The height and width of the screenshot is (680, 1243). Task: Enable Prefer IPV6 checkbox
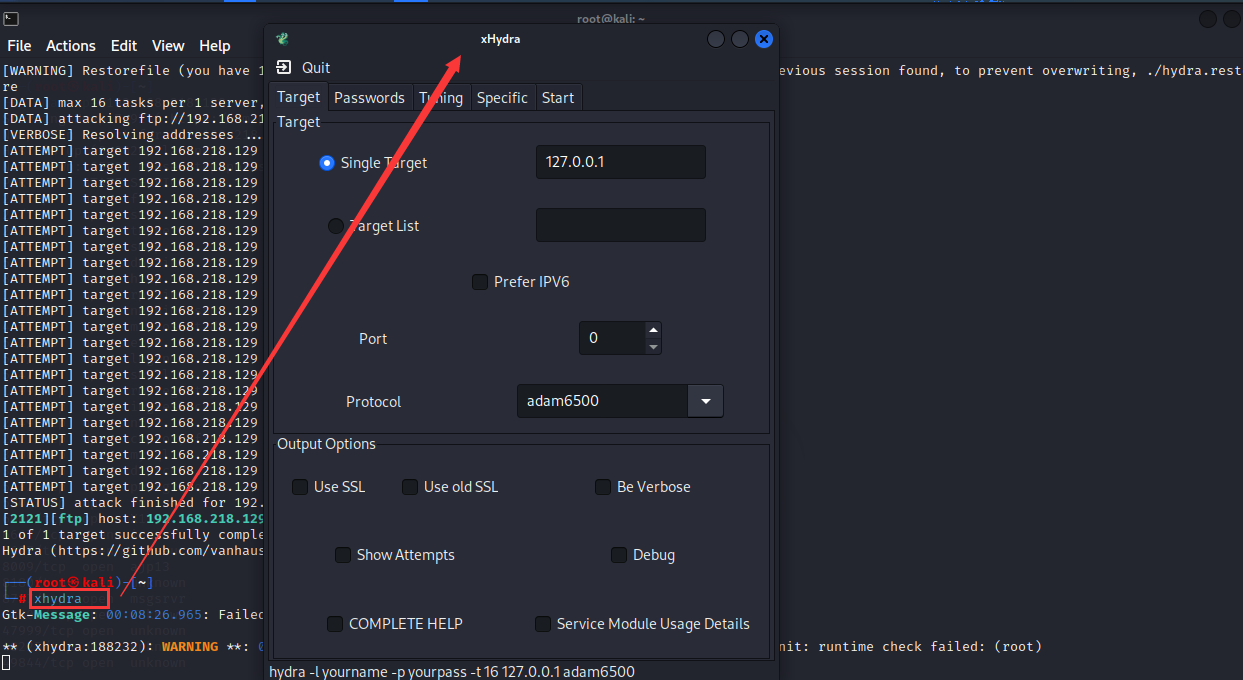[480, 282]
